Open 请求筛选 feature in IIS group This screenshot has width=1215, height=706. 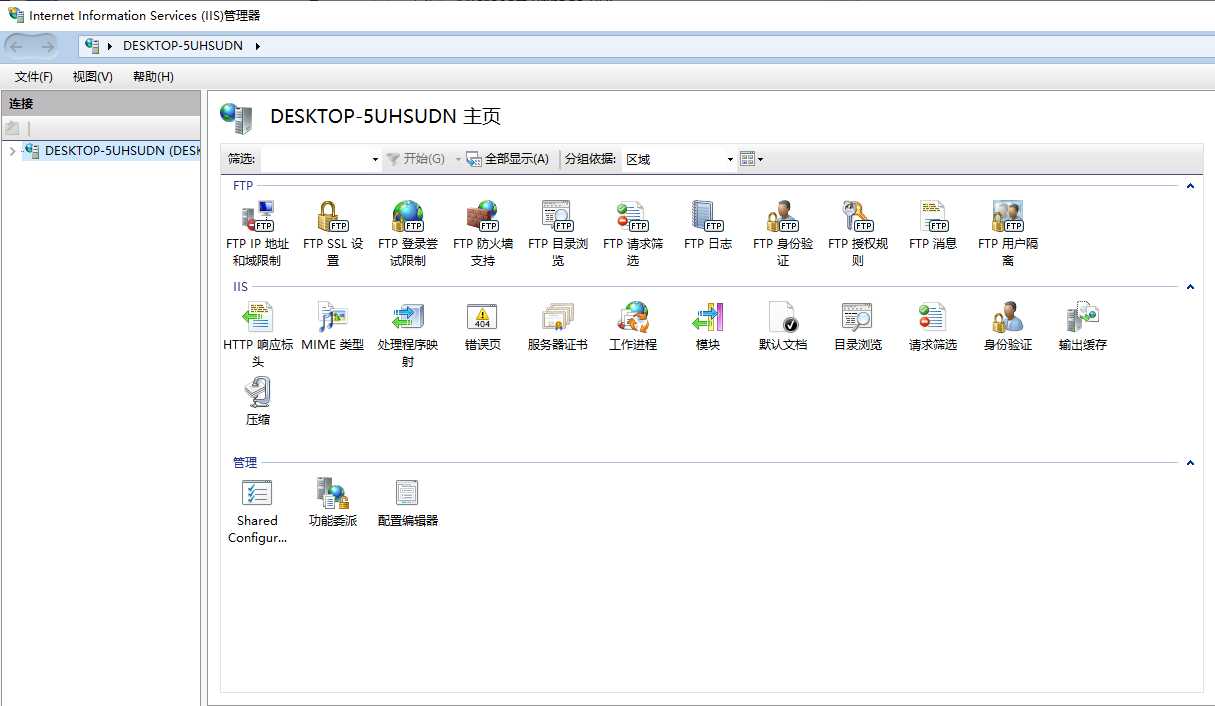coord(932,326)
